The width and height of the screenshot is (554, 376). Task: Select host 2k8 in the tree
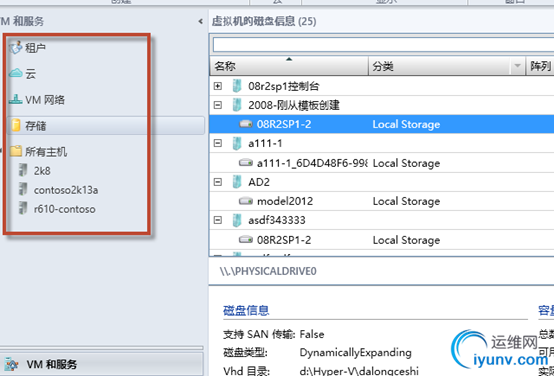[42, 171]
